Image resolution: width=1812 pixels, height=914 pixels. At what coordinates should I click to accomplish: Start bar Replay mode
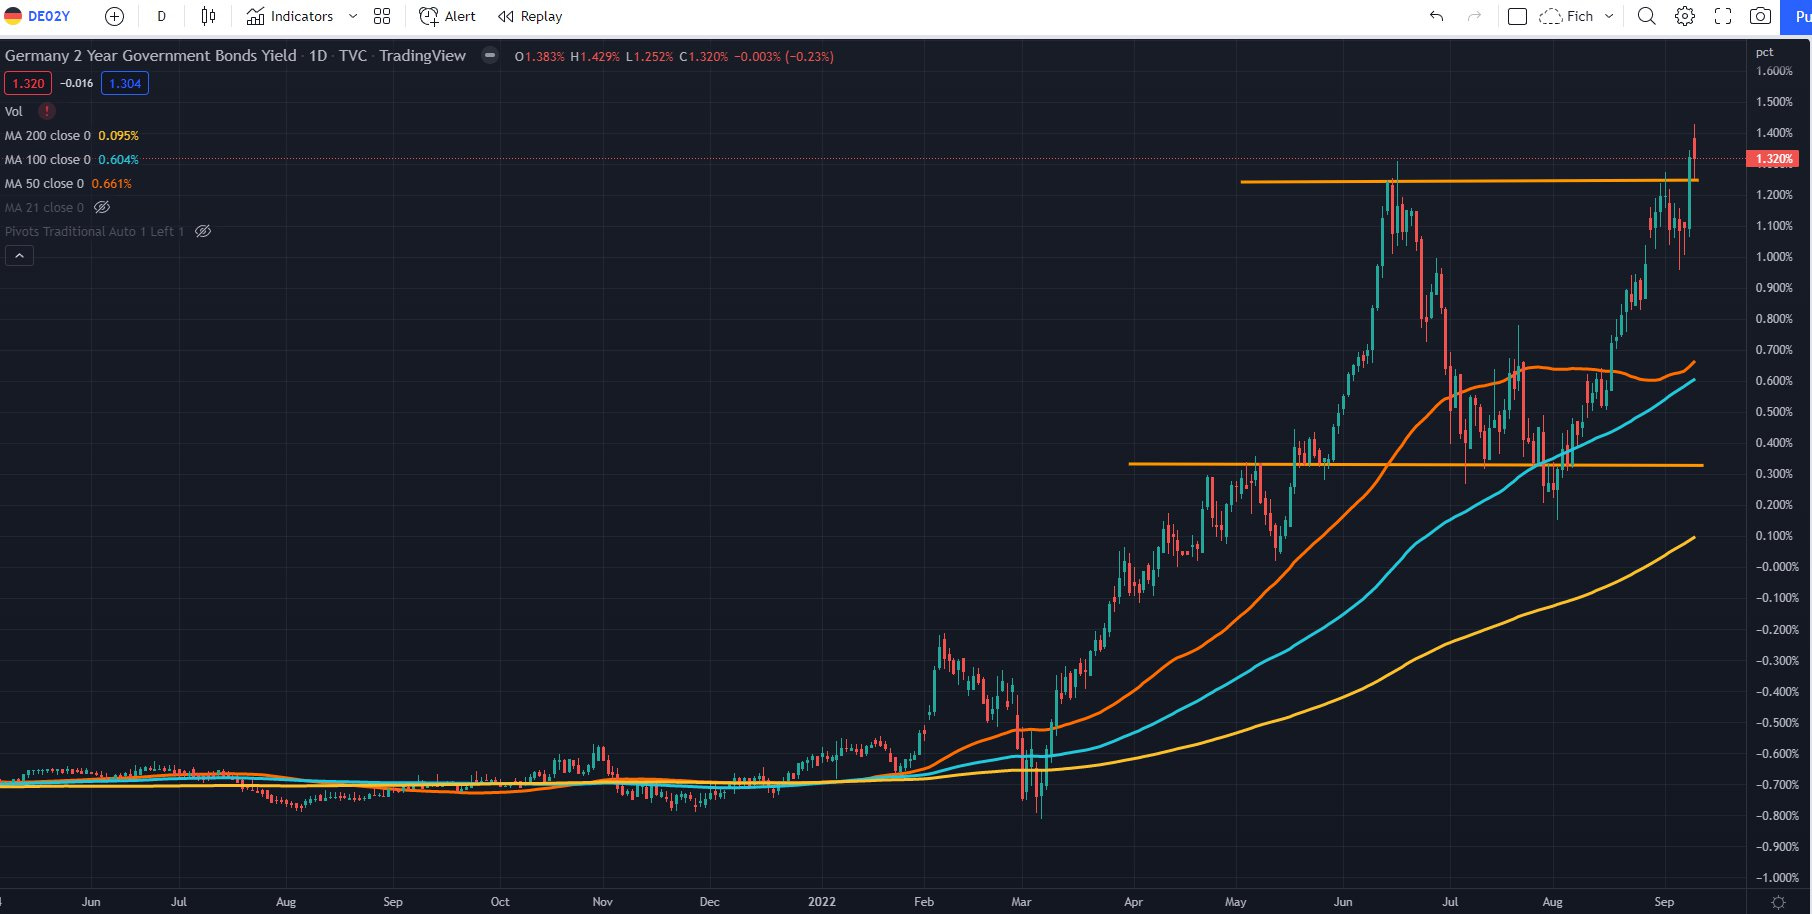click(x=530, y=16)
